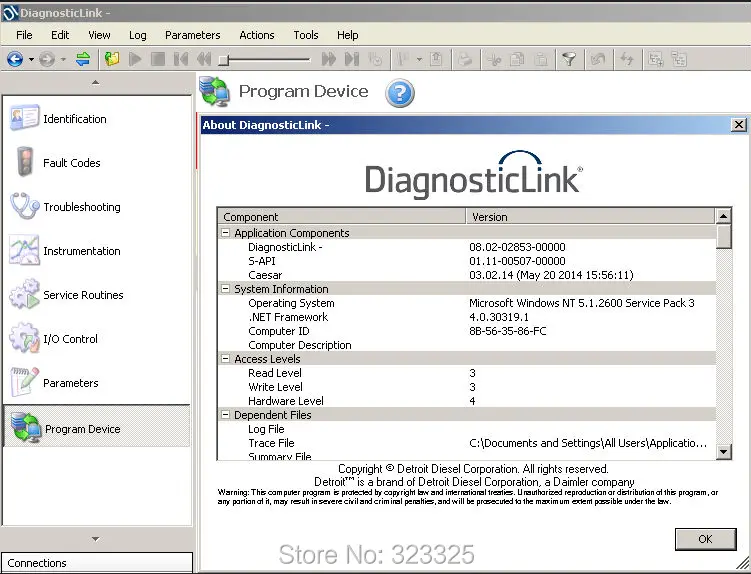Click the open log file folder icon
This screenshot has height=574, width=751.
112,59
